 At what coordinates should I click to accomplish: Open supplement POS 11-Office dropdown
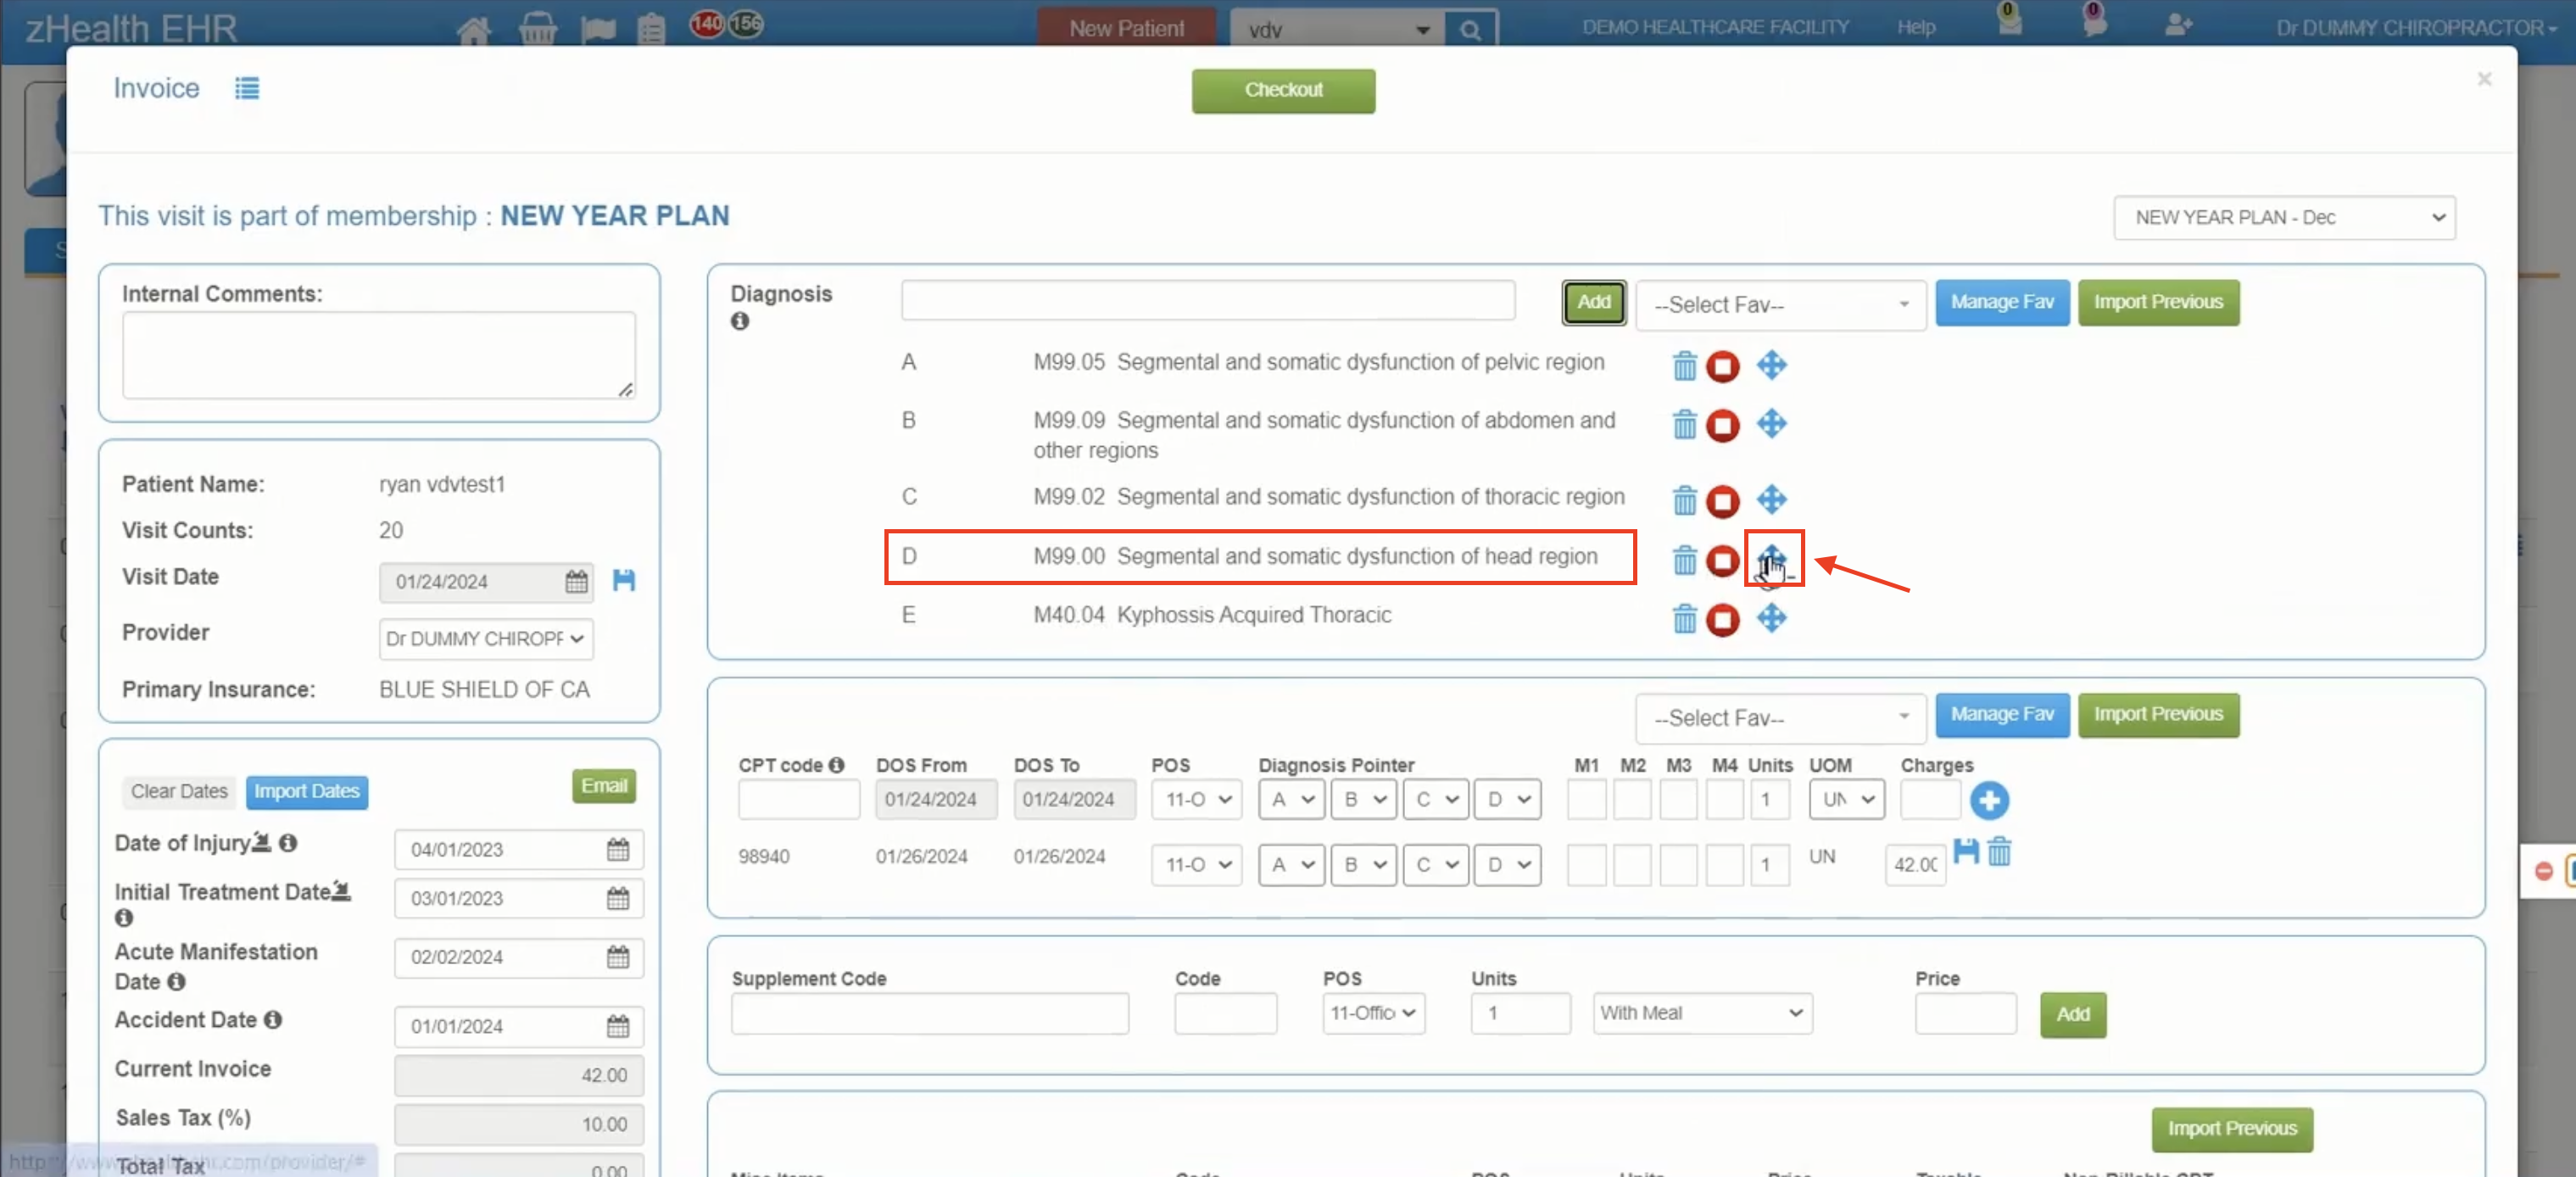click(1373, 1013)
